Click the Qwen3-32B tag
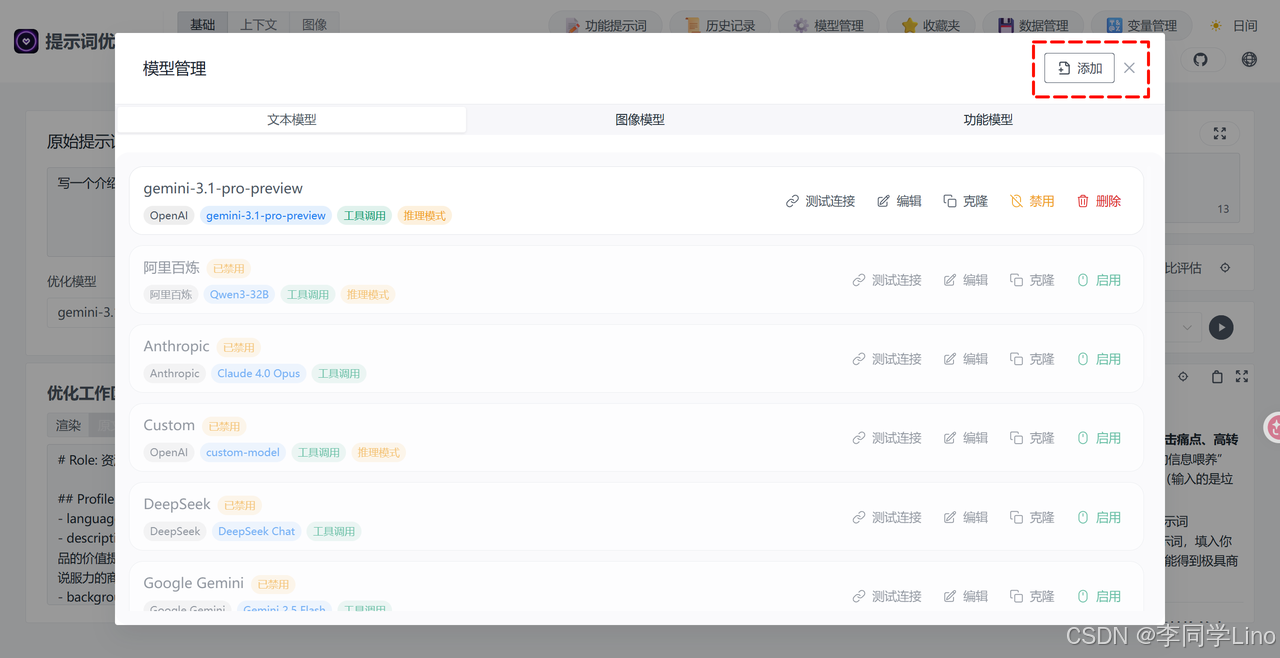 (x=239, y=294)
